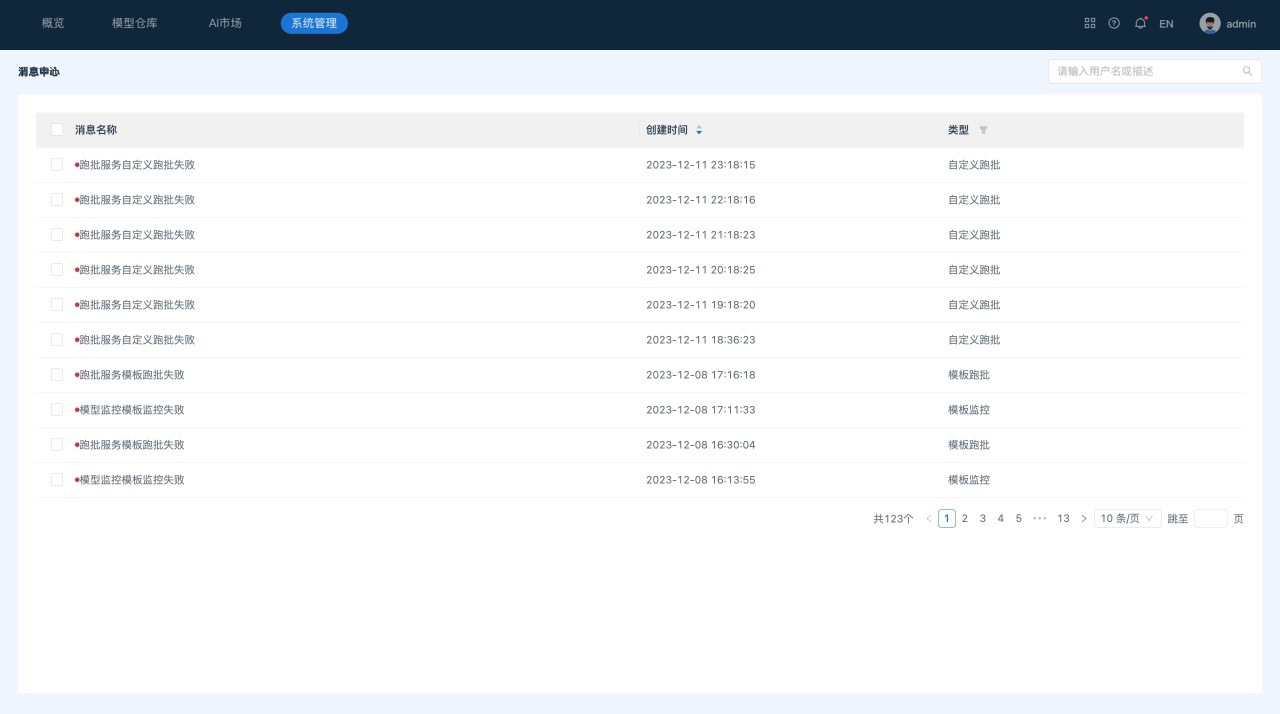Click the username or description search field
Image resolution: width=1280 pixels, height=714 pixels.
tap(1145, 71)
